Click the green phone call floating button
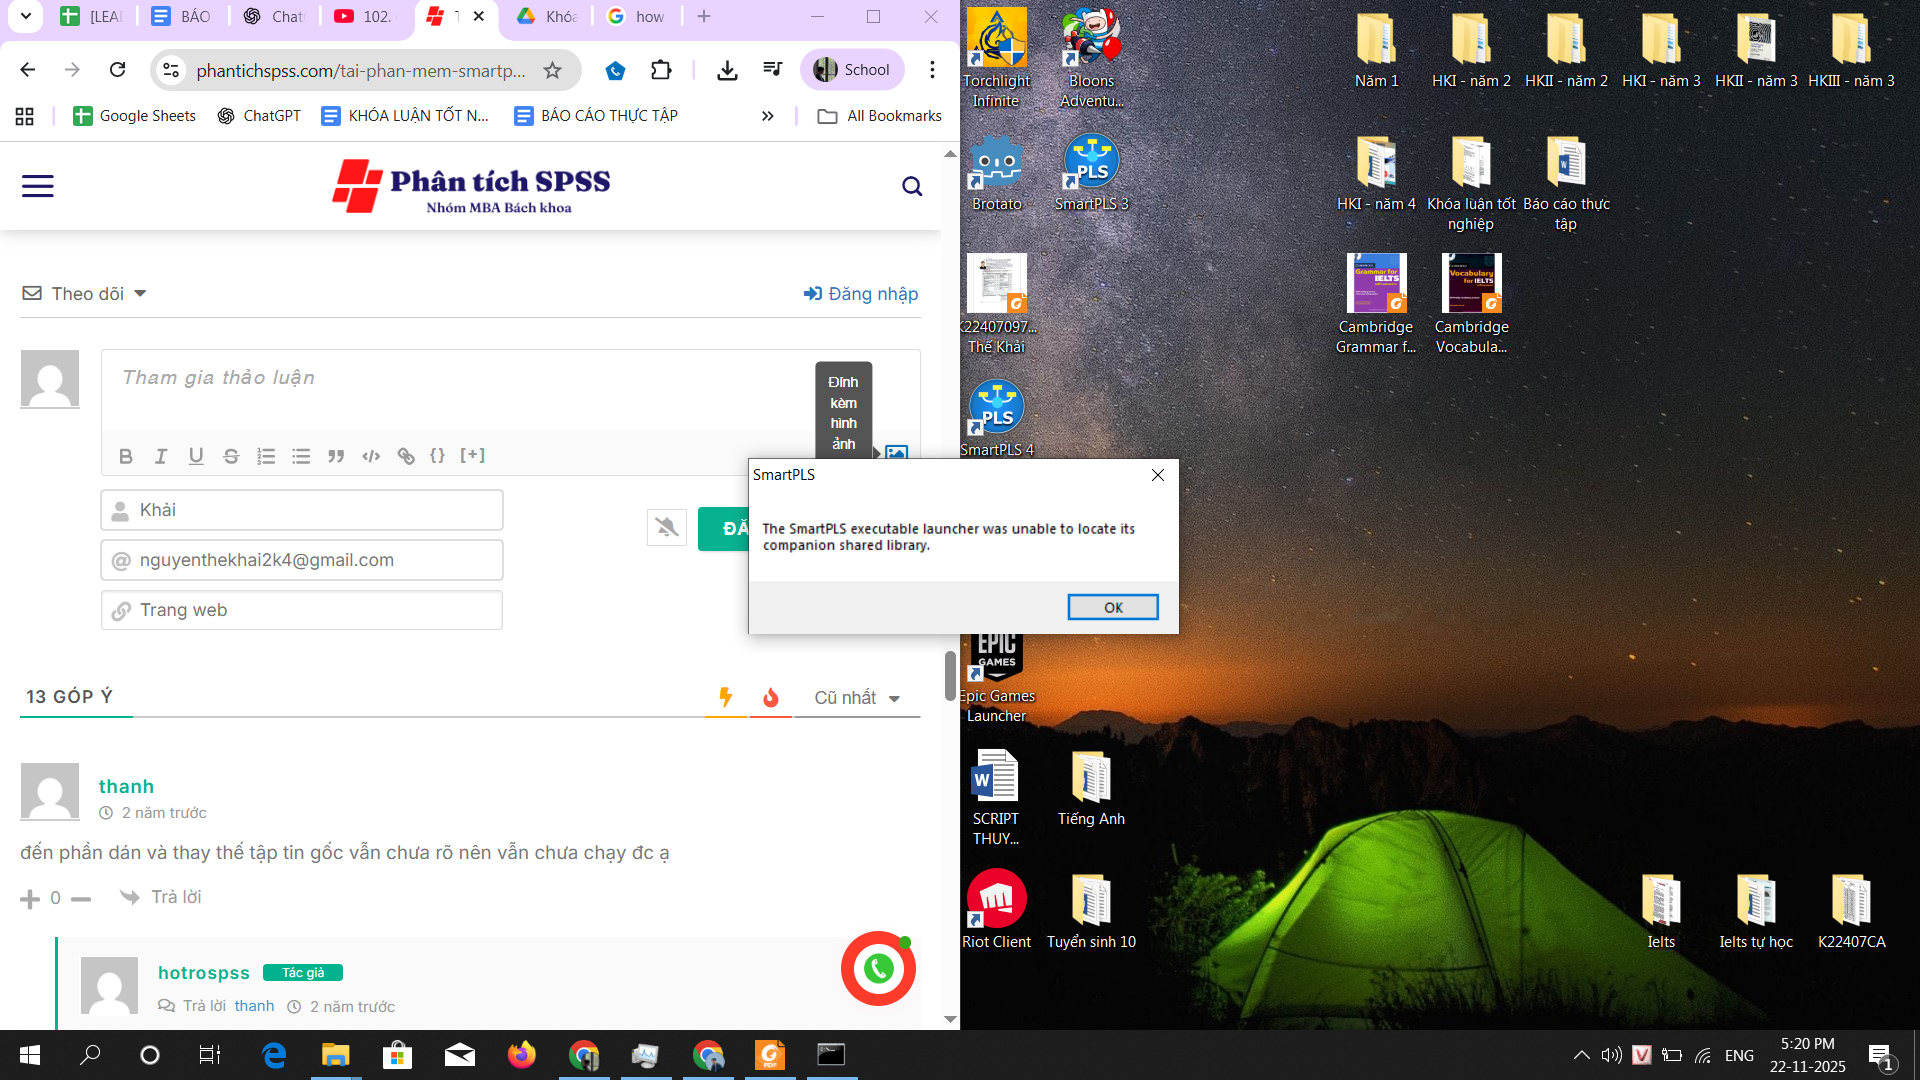The width and height of the screenshot is (1920, 1080). [878, 968]
